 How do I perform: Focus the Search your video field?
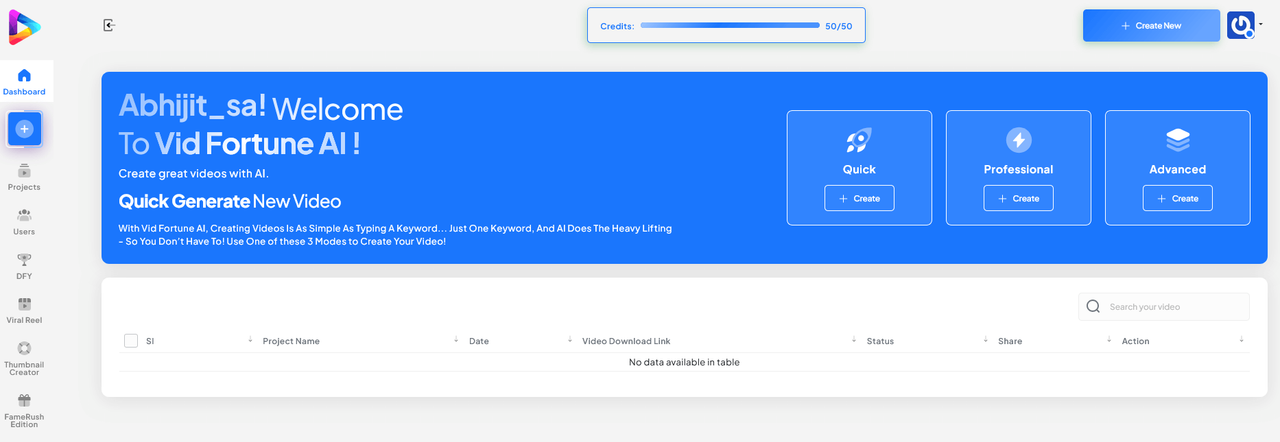tap(1164, 307)
